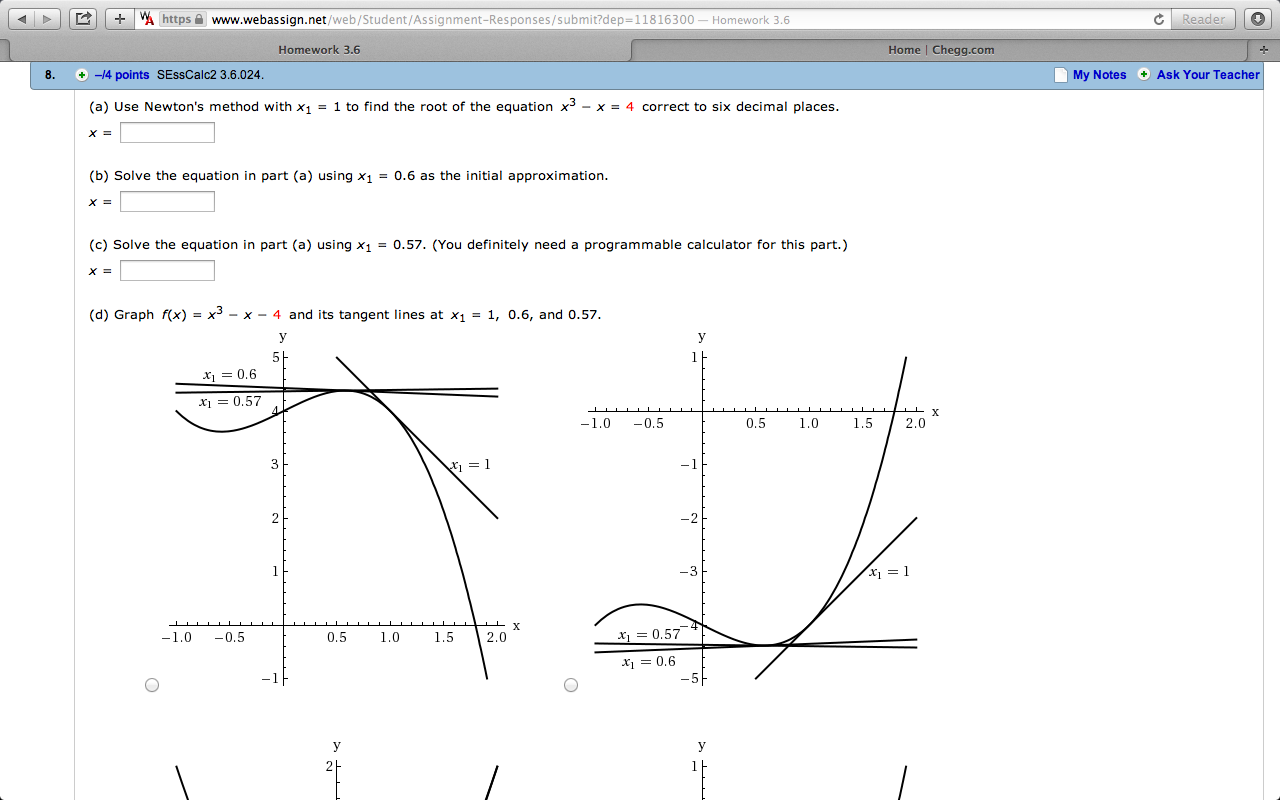Open a new tab with the plus icon
Viewport: 1280px width, 800px height.
pos(119,18)
